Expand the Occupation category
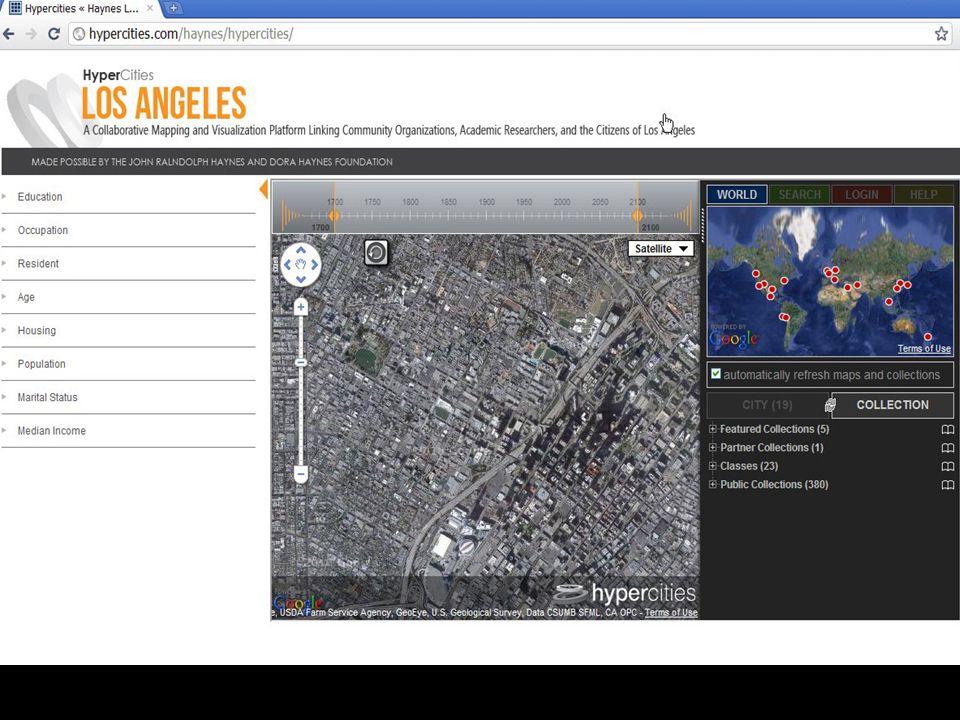Screen dimensions: 960x720 coord(128,230)
